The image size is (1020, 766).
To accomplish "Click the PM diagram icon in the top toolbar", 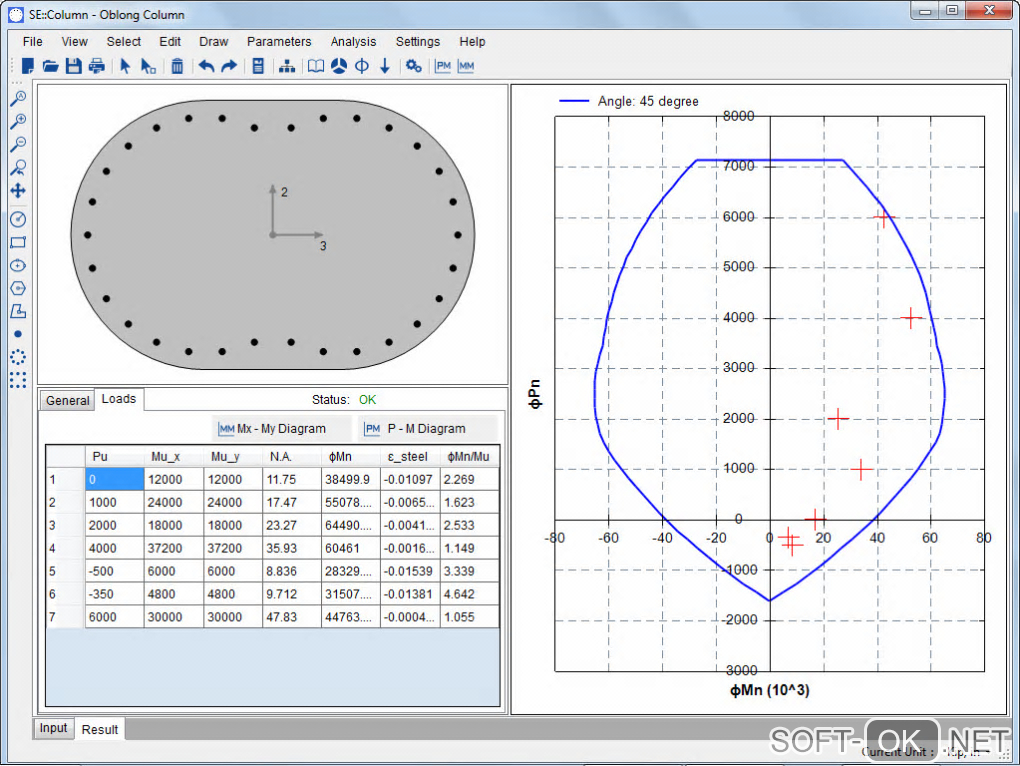I will (x=443, y=67).
